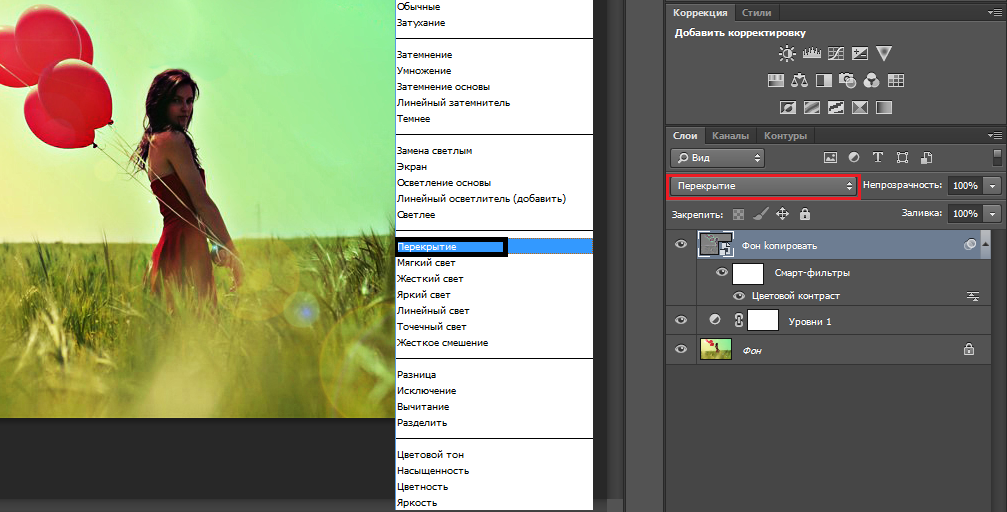Switch to the Каналы tab
Screen dimensions: 1007x512
(x=730, y=136)
